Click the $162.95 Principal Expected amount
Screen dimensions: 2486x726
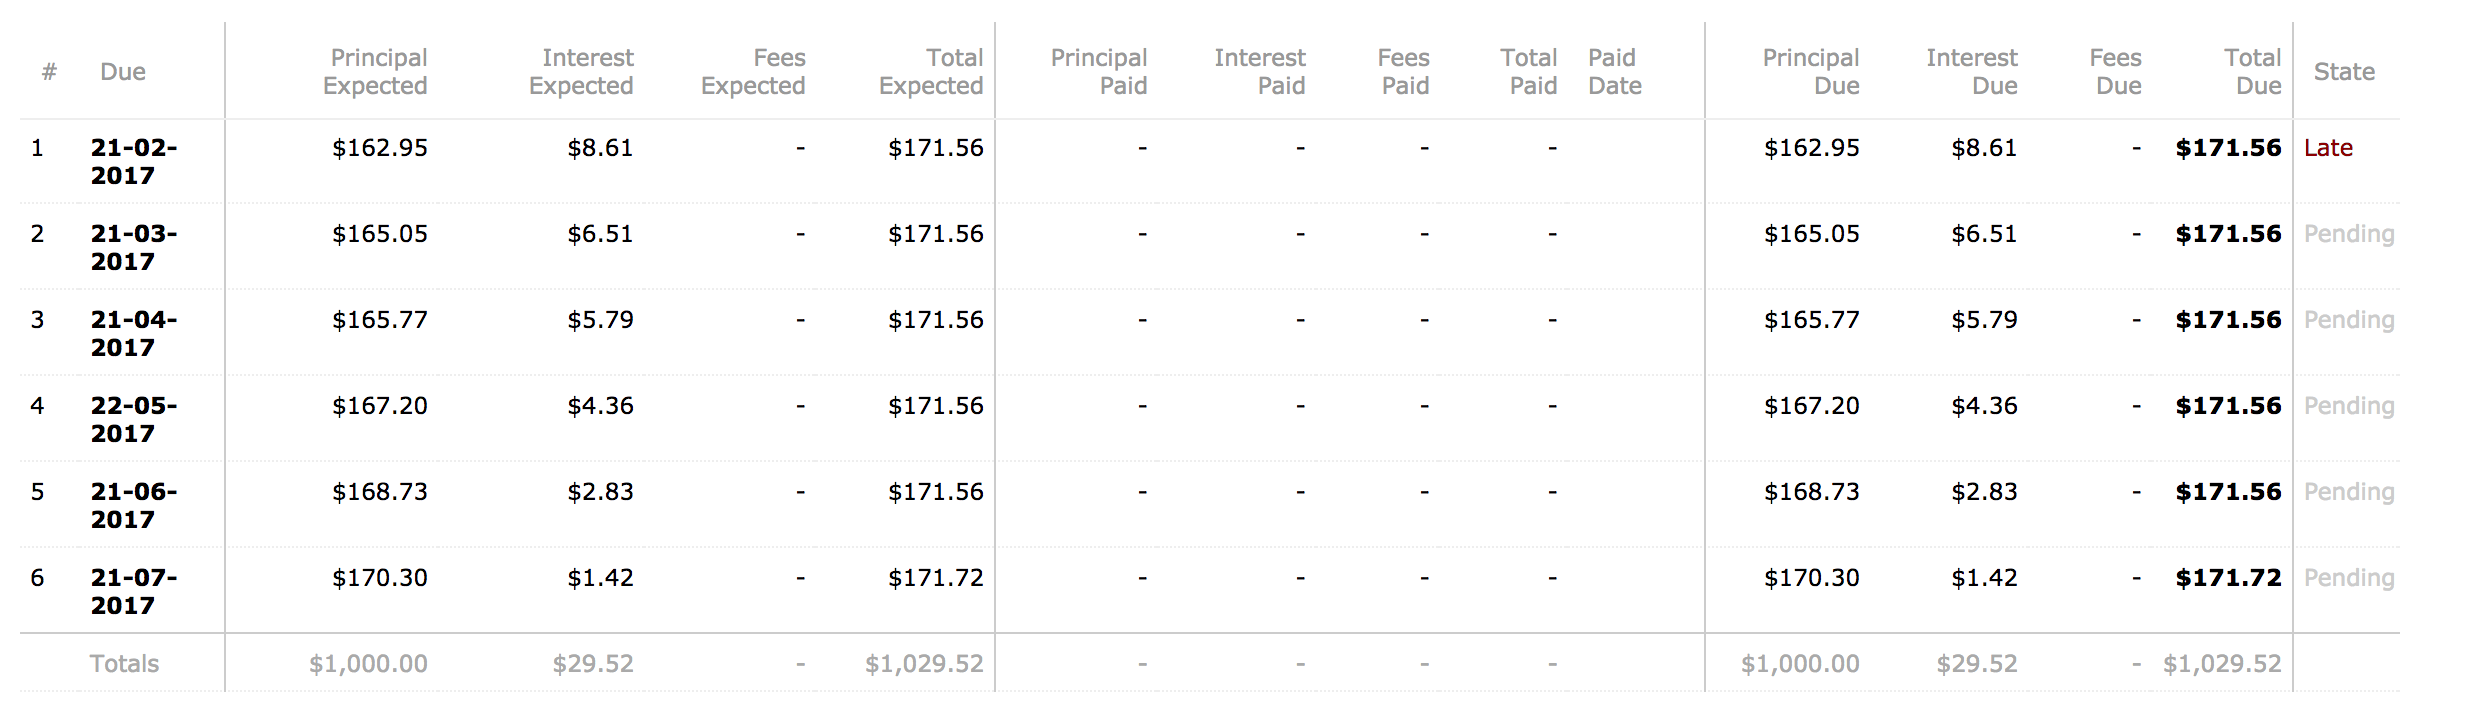point(380,148)
